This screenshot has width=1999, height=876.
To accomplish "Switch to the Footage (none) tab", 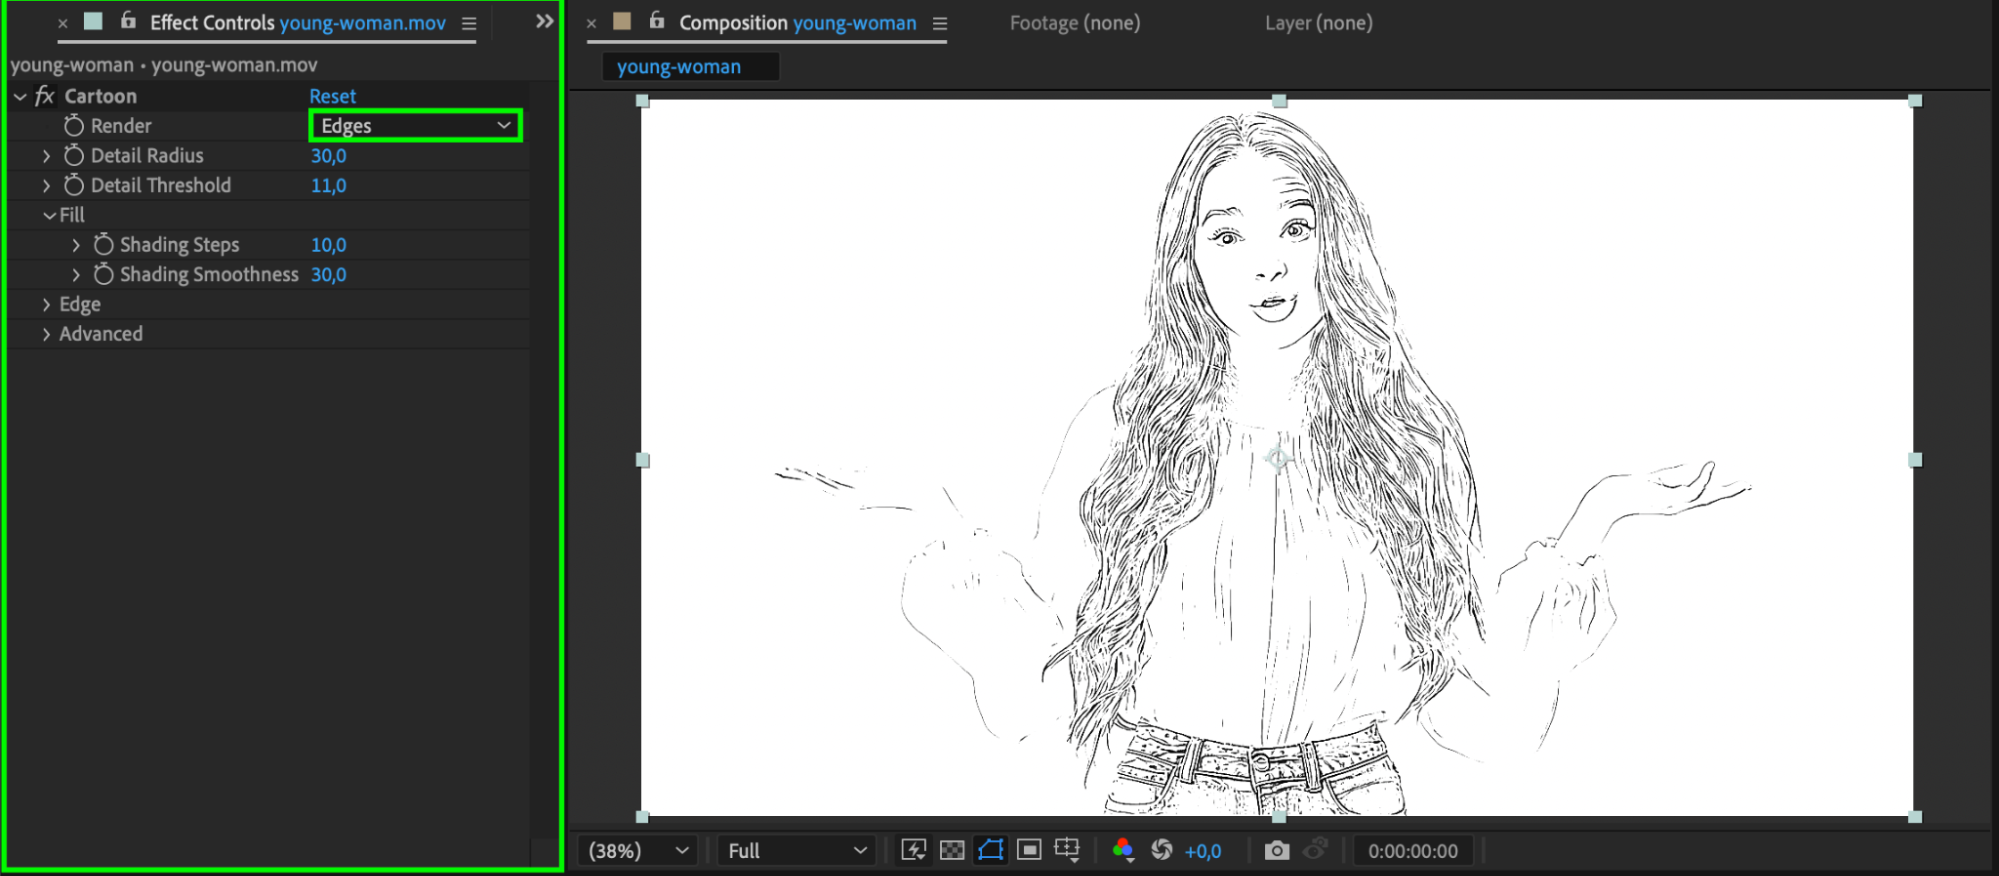I will click(1074, 23).
